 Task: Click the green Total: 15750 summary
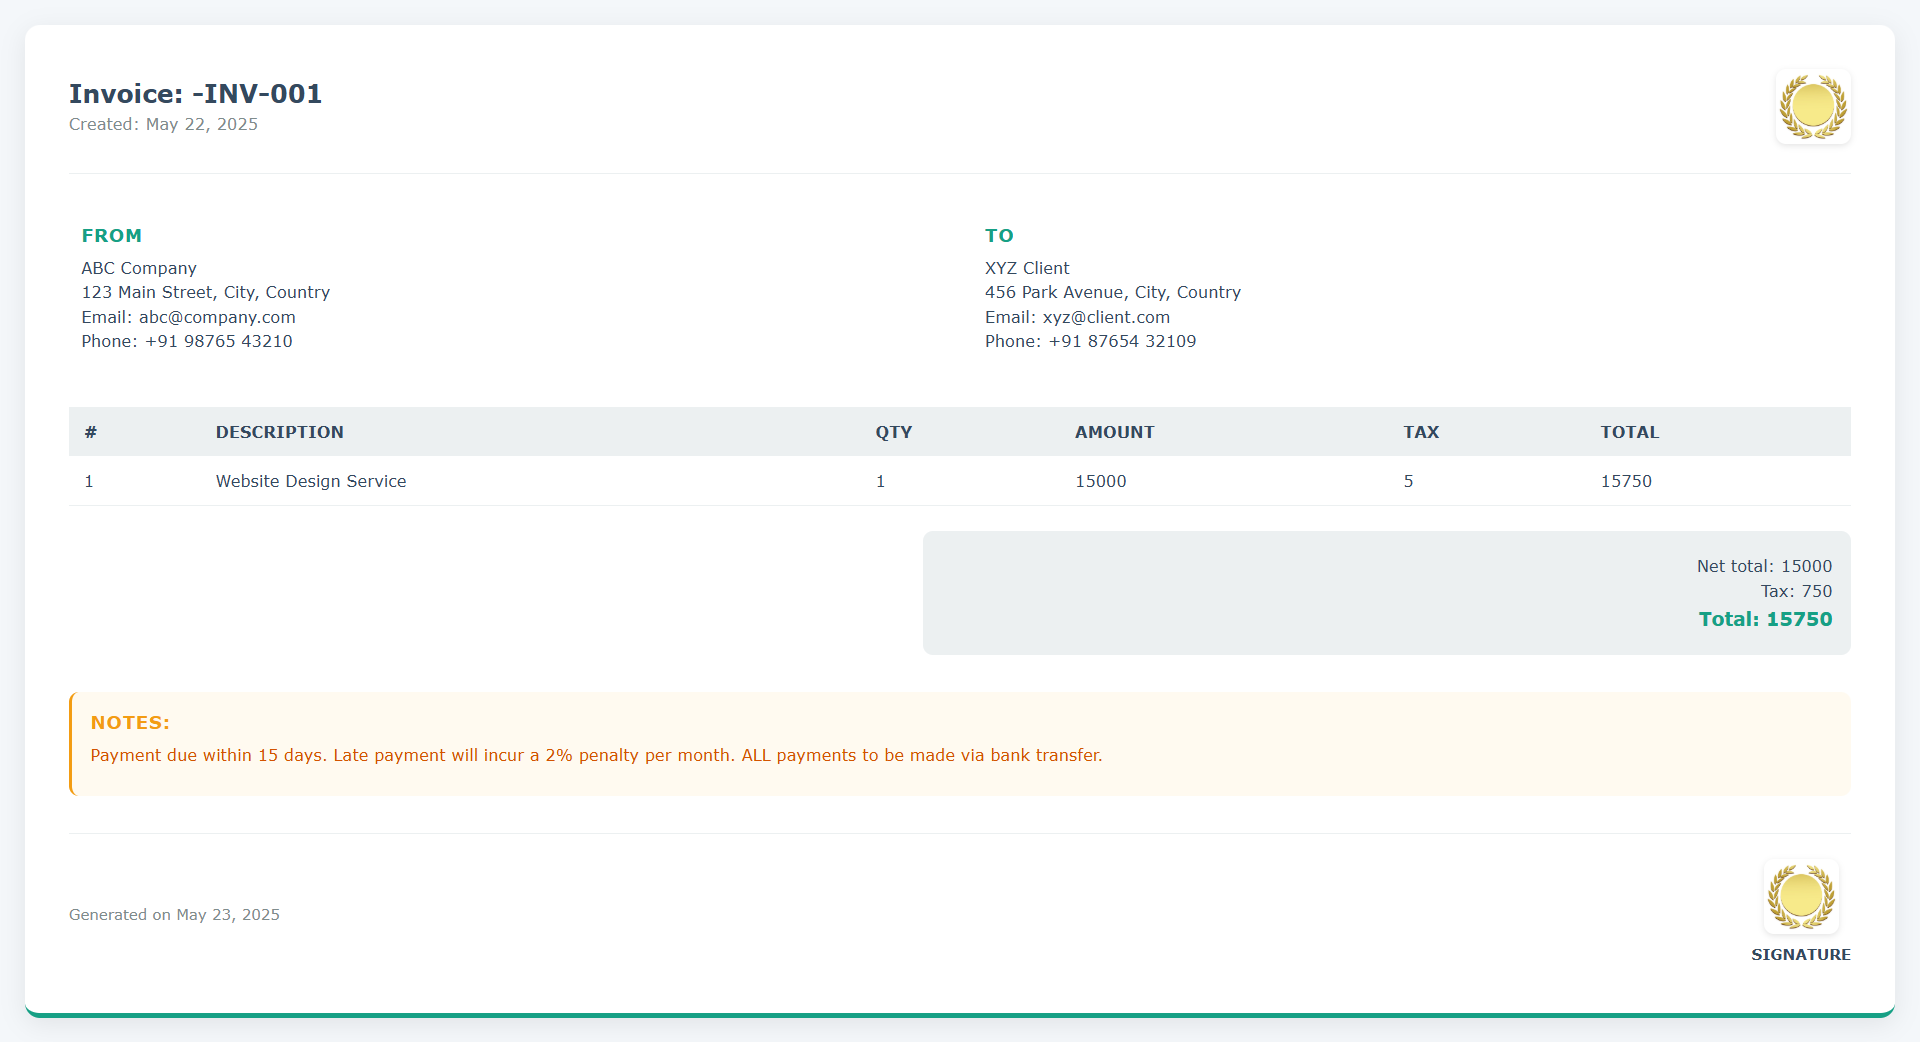tap(1765, 619)
